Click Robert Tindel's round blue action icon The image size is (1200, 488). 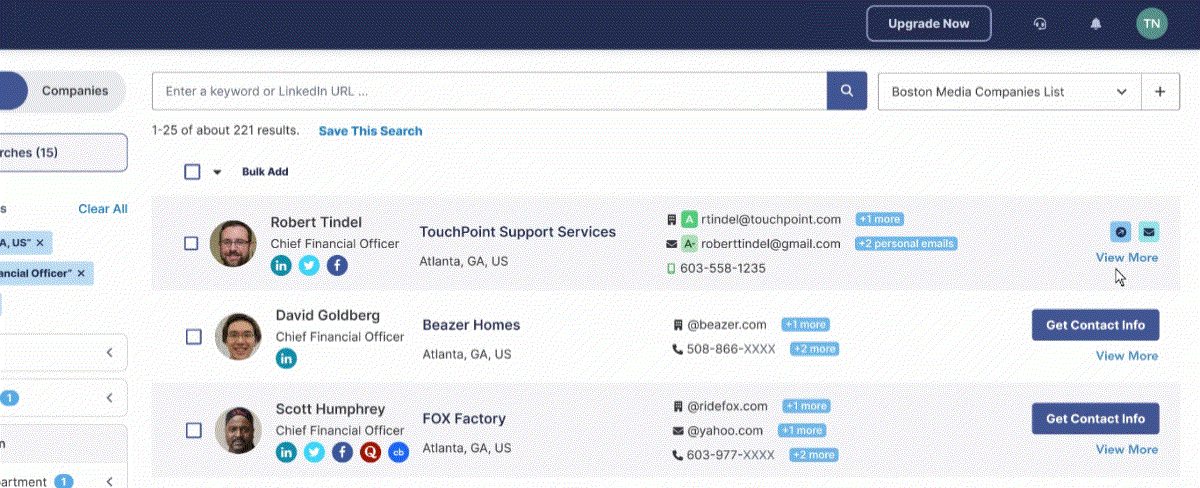(1121, 232)
